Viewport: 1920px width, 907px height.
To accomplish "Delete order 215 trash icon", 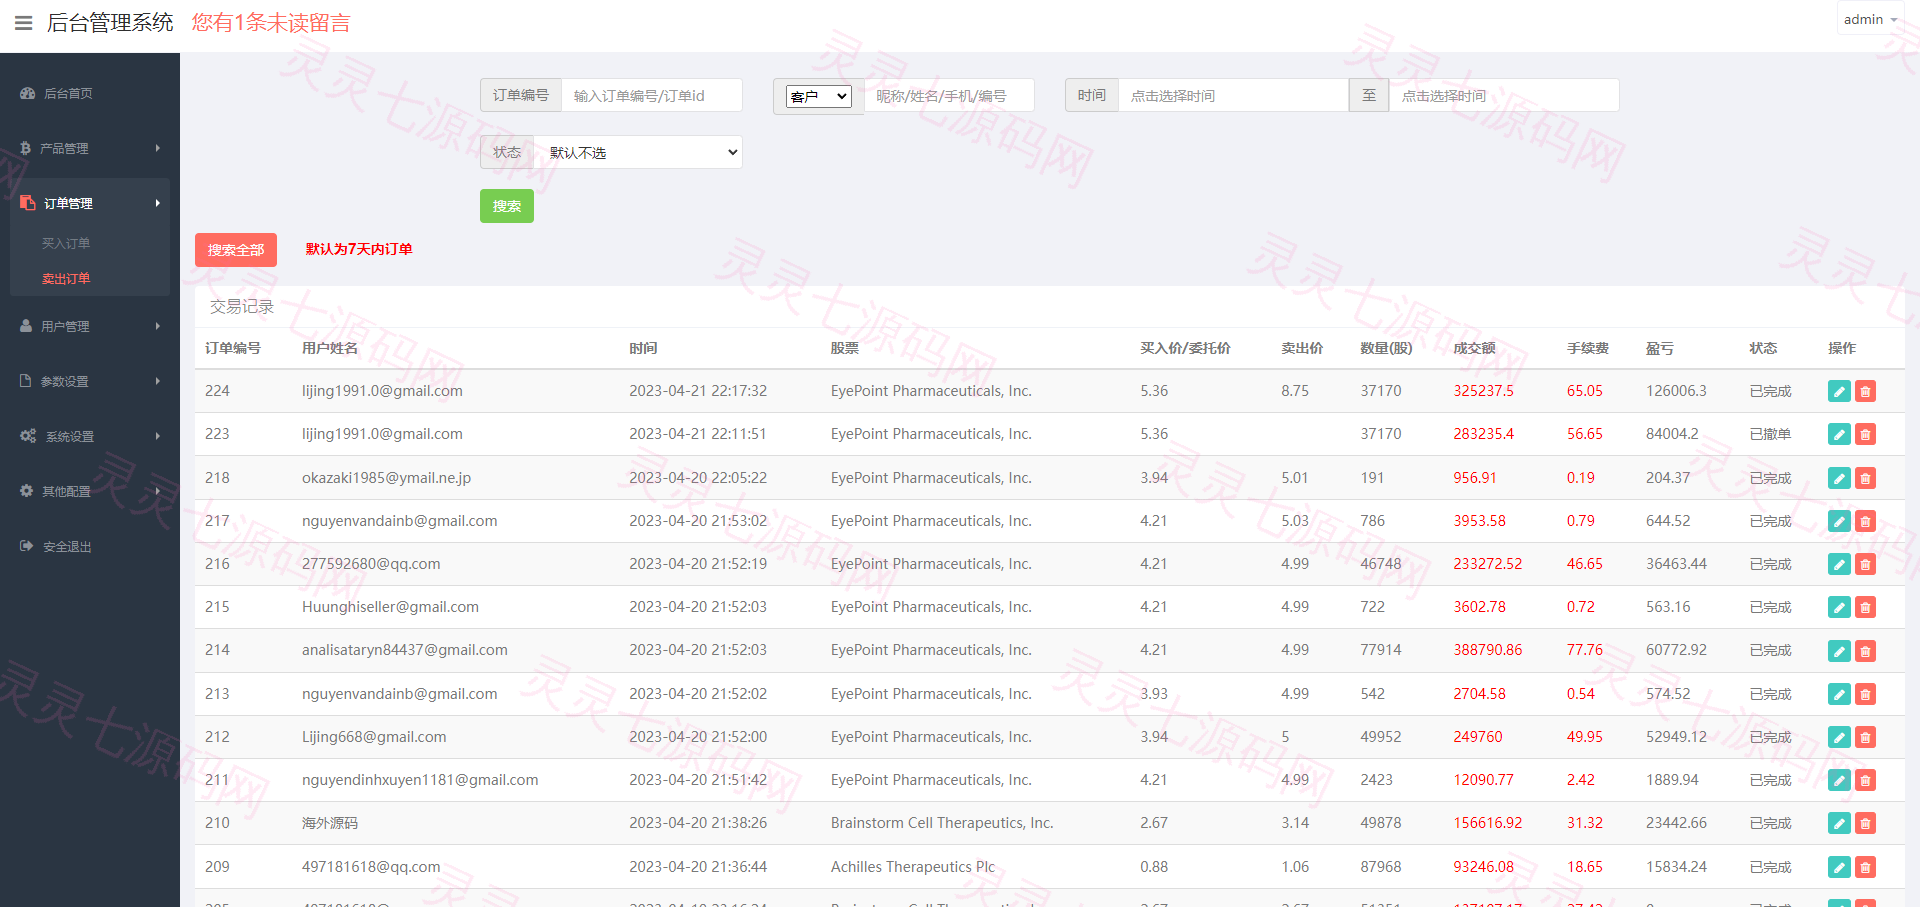I will pyautogui.click(x=1865, y=607).
